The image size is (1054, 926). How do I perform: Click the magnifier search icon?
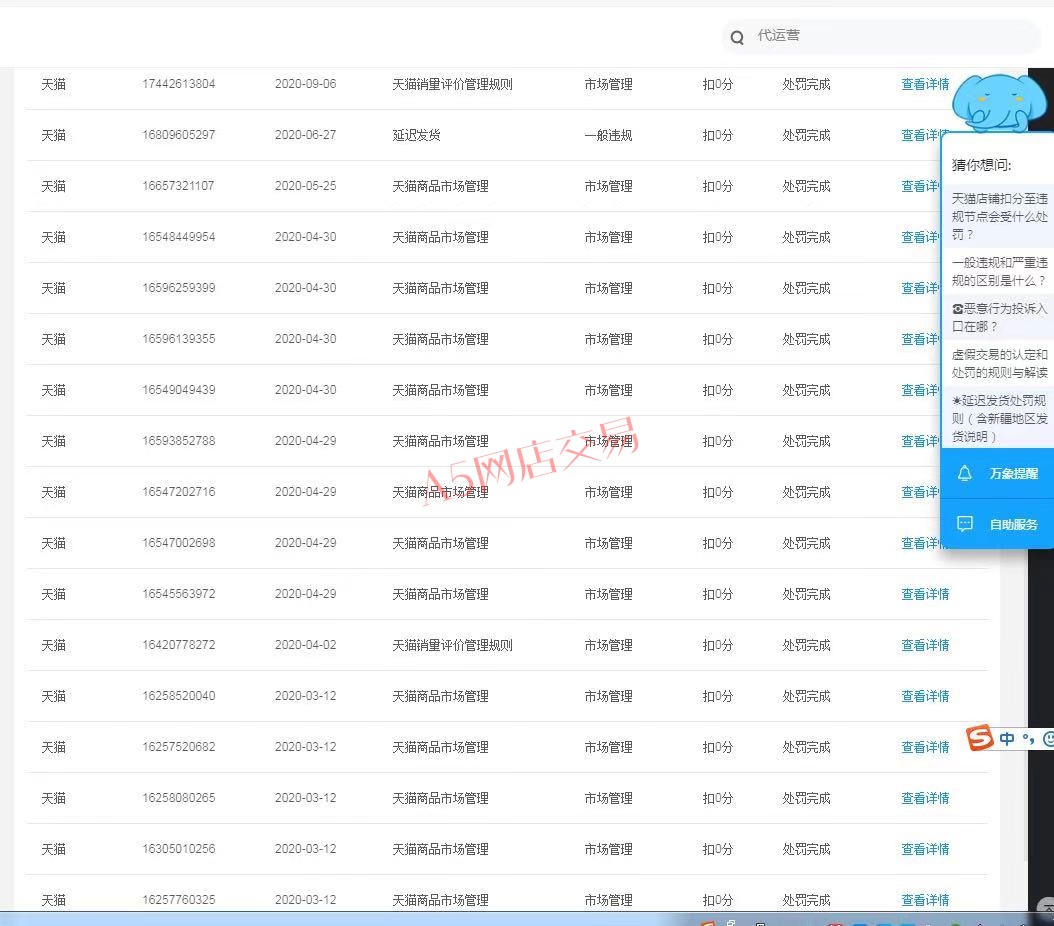[737, 38]
